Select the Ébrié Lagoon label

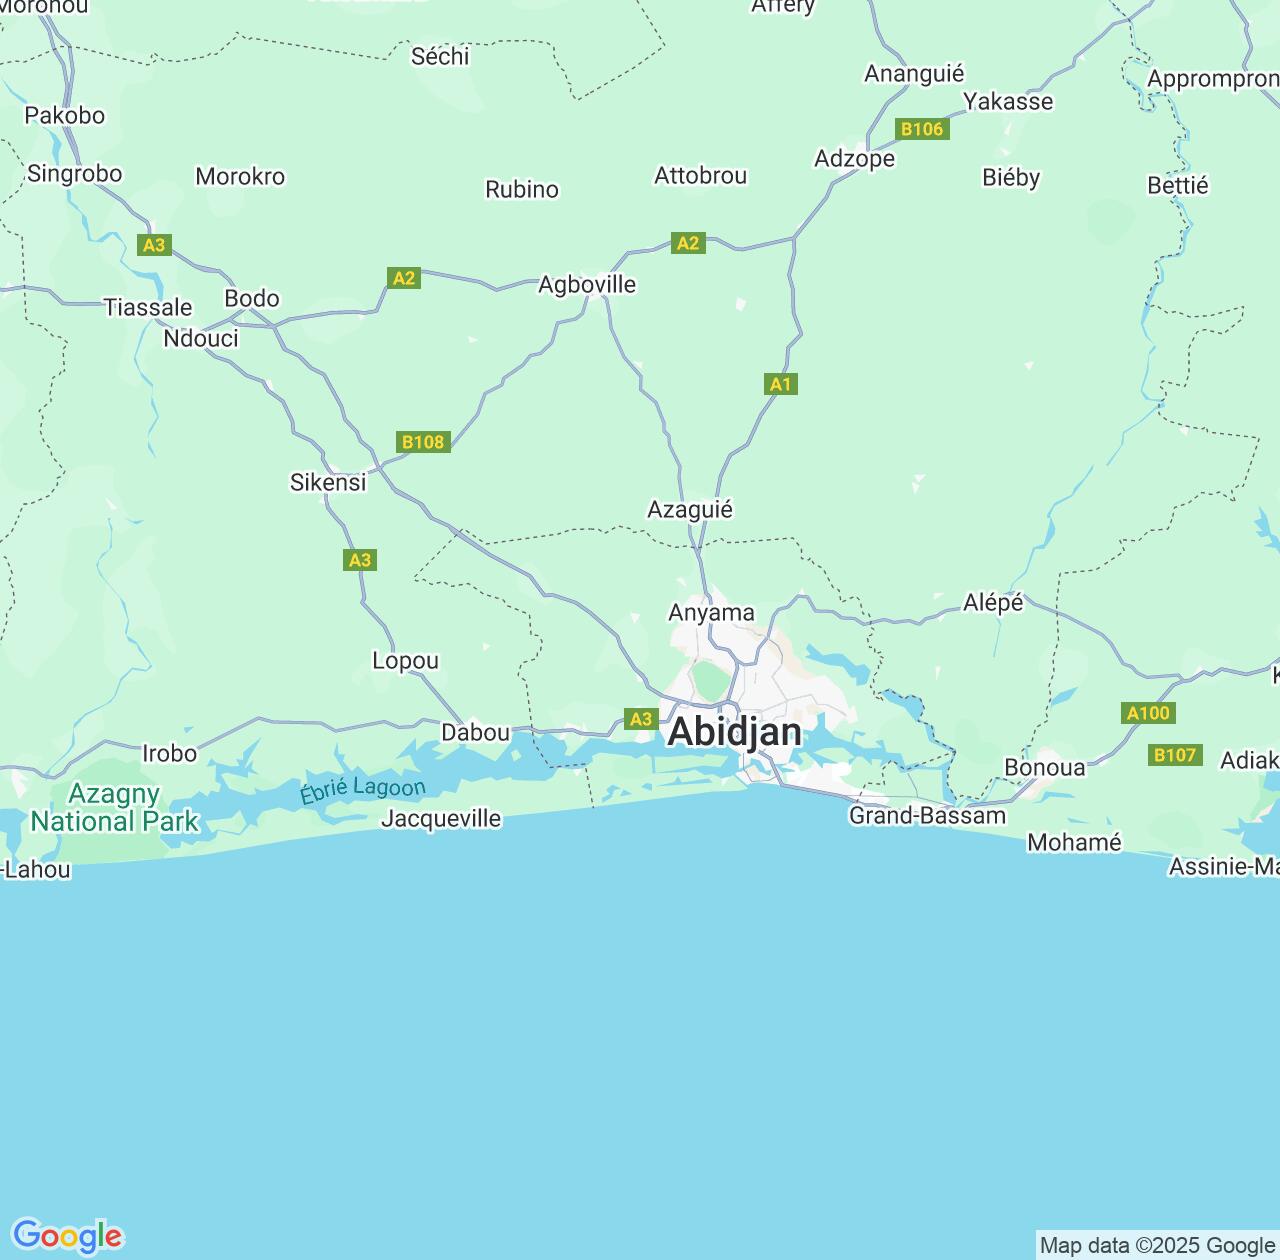point(363,790)
